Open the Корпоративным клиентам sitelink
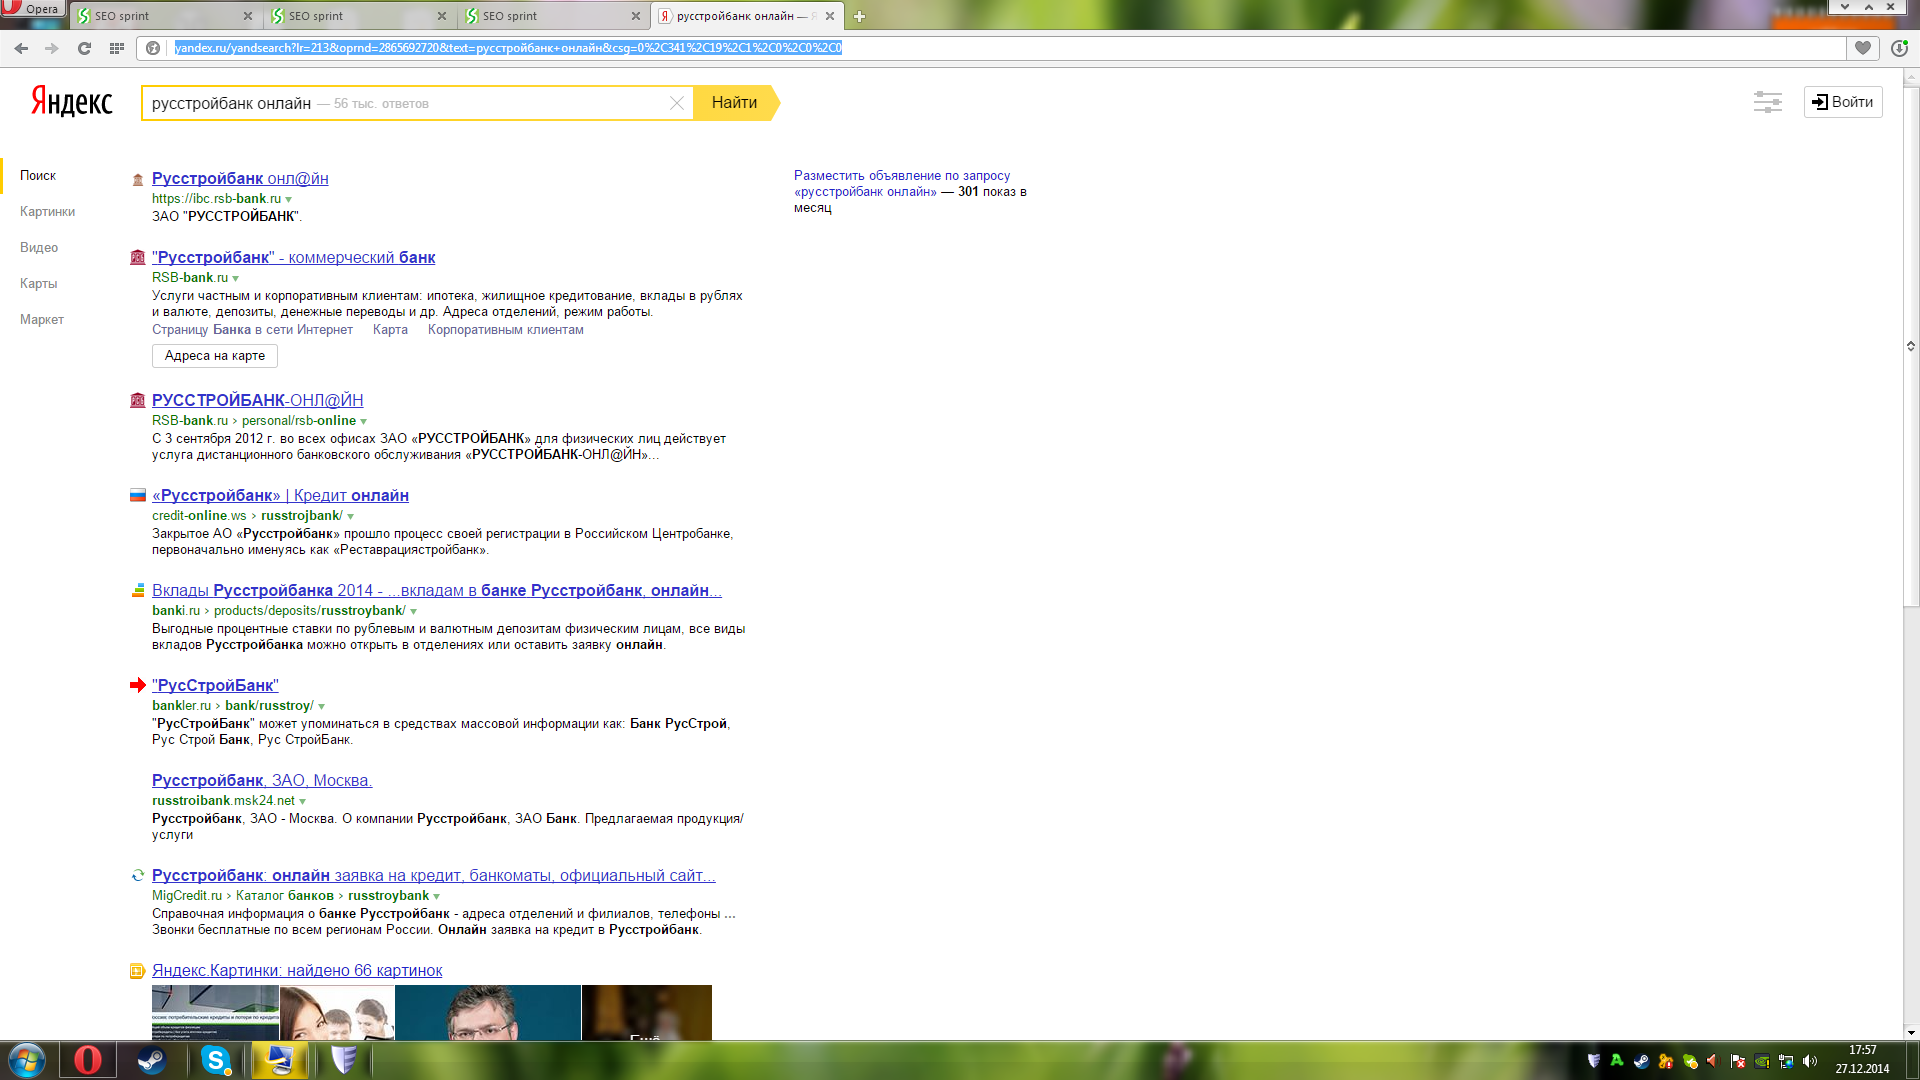This screenshot has height=1080, width=1920. pyautogui.click(x=506, y=330)
